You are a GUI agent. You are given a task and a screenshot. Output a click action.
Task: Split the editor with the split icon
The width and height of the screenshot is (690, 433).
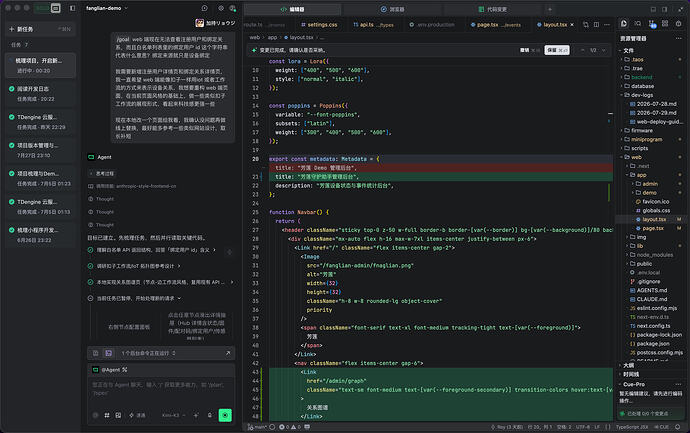point(596,25)
